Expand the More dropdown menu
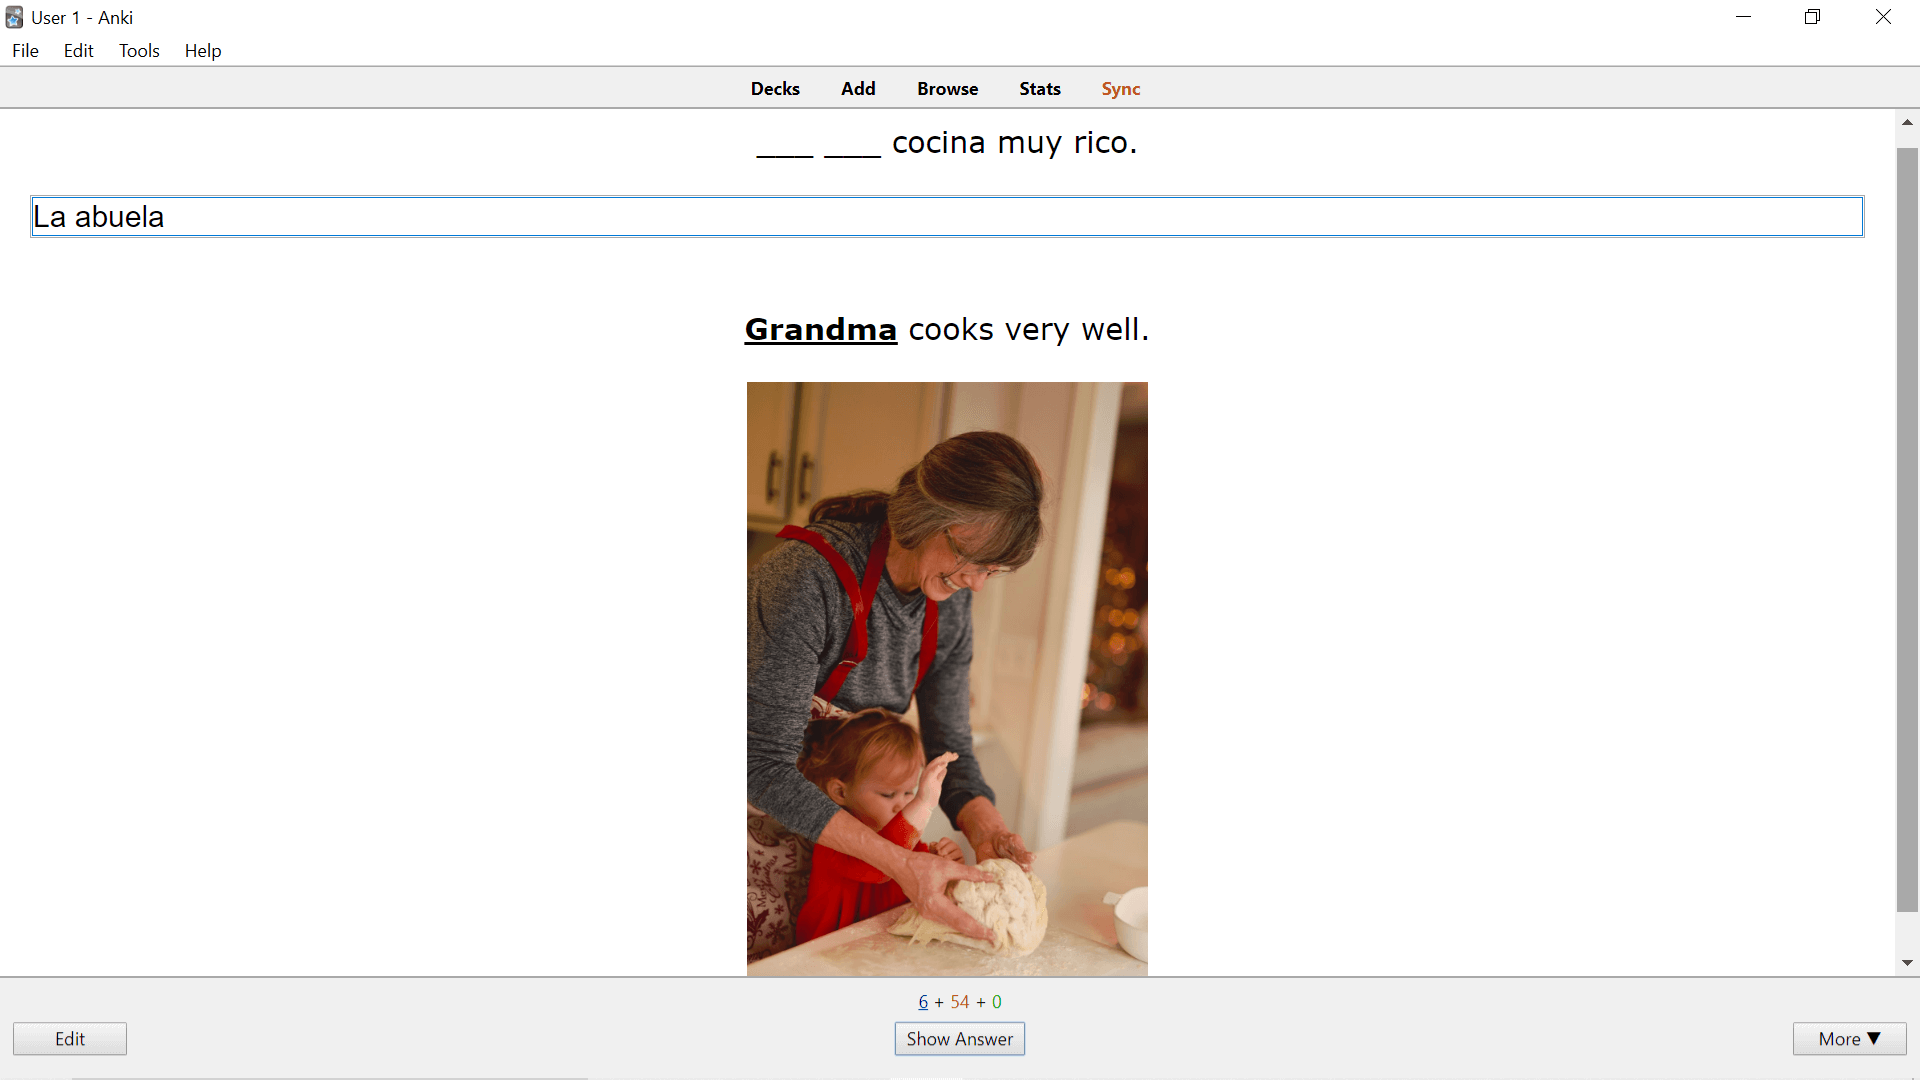This screenshot has width=1920, height=1080. coord(1849,1039)
